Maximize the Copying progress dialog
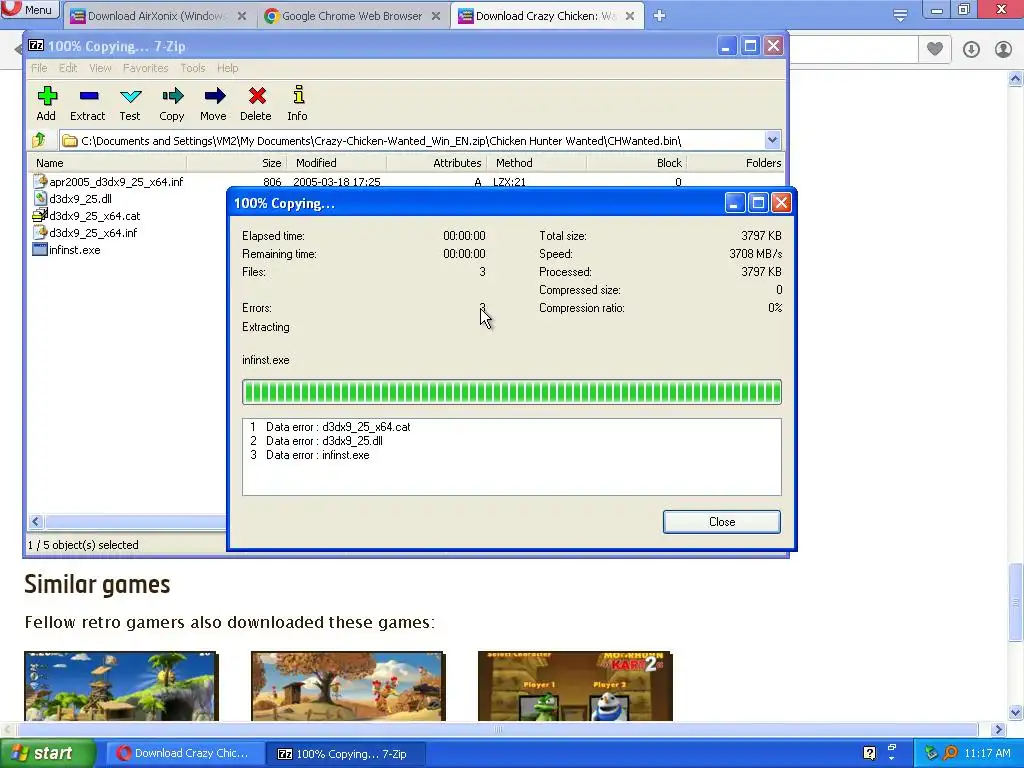This screenshot has height=768, width=1024. coord(758,202)
